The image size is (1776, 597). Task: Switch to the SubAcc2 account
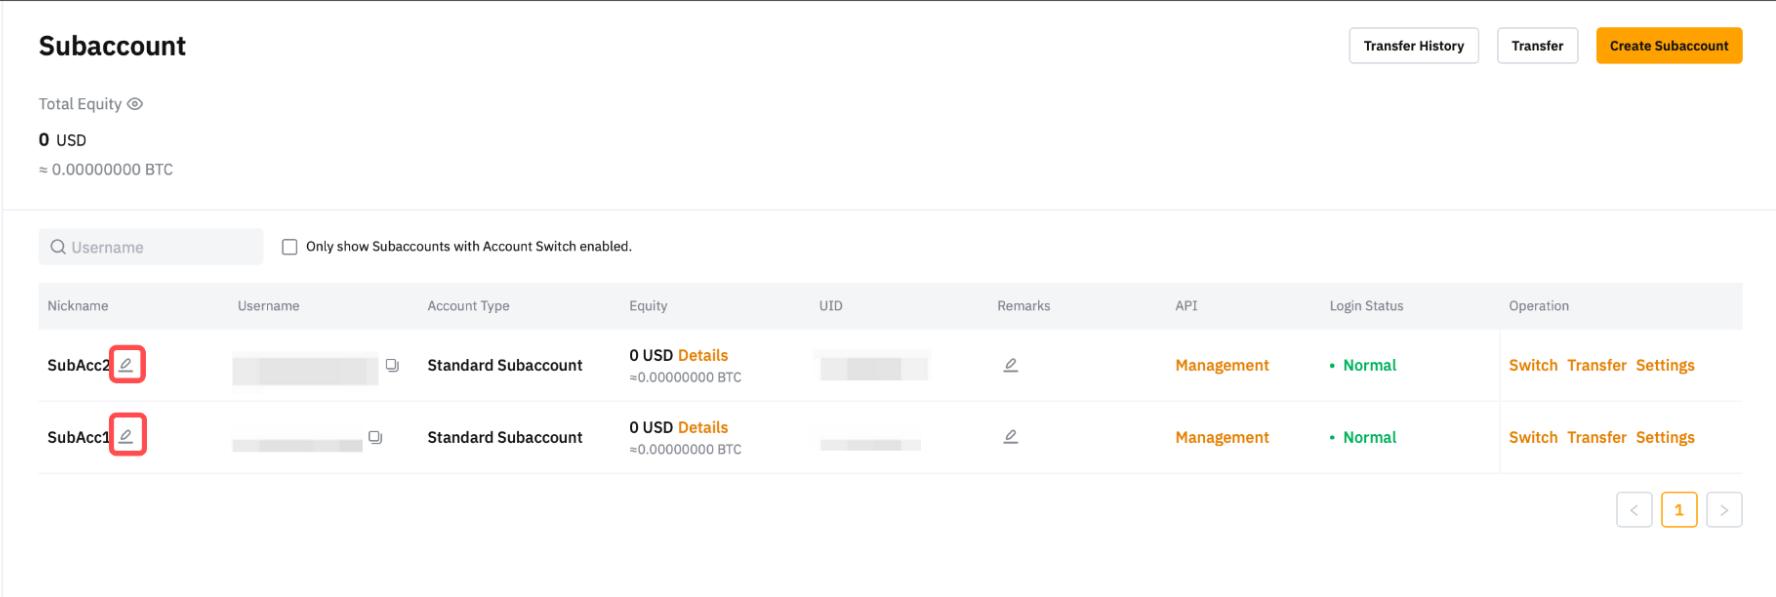pos(1532,365)
